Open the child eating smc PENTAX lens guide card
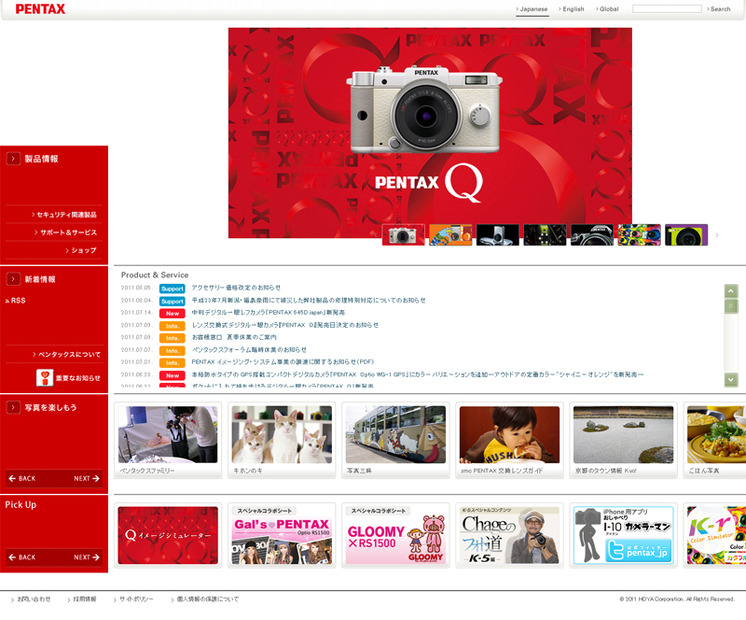The width and height of the screenshot is (746, 620). [510, 440]
